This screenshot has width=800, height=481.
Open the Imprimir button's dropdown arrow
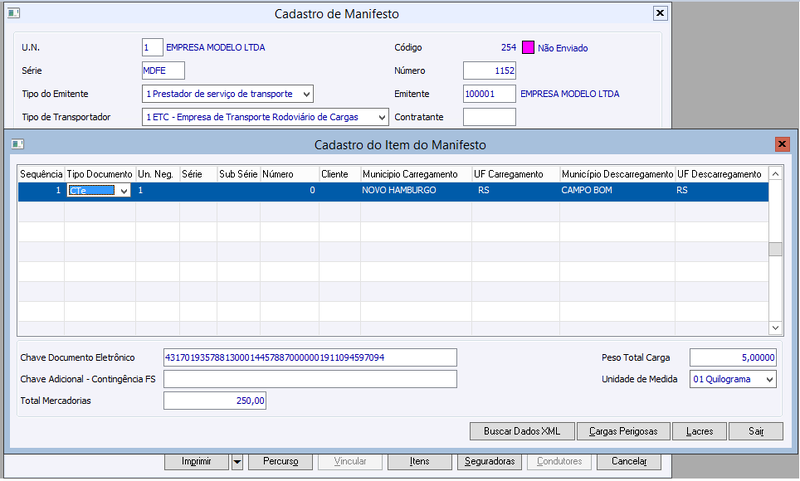(x=237, y=462)
